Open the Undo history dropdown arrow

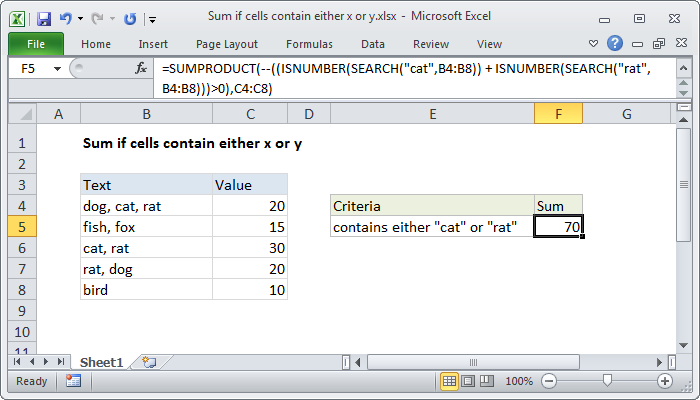coord(80,18)
